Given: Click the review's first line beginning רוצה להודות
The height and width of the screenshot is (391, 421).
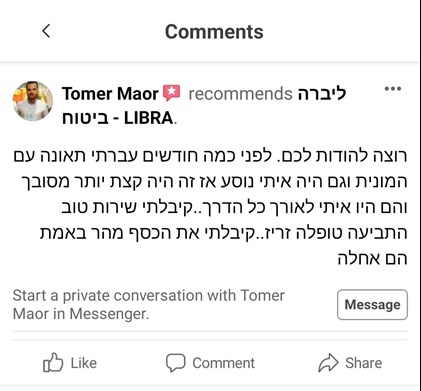Looking at the screenshot, I should coord(210,156).
